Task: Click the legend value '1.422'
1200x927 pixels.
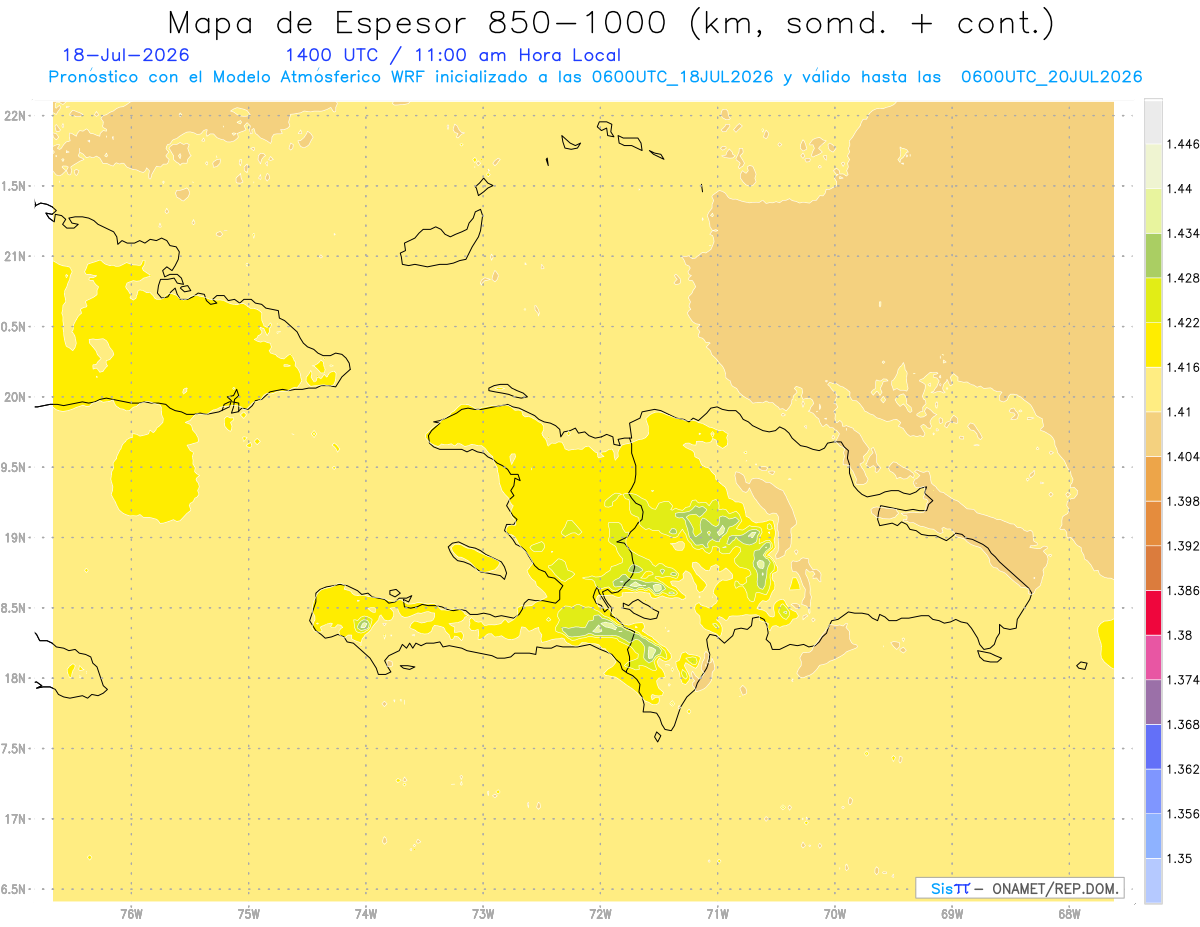Action: click(x=1182, y=323)
